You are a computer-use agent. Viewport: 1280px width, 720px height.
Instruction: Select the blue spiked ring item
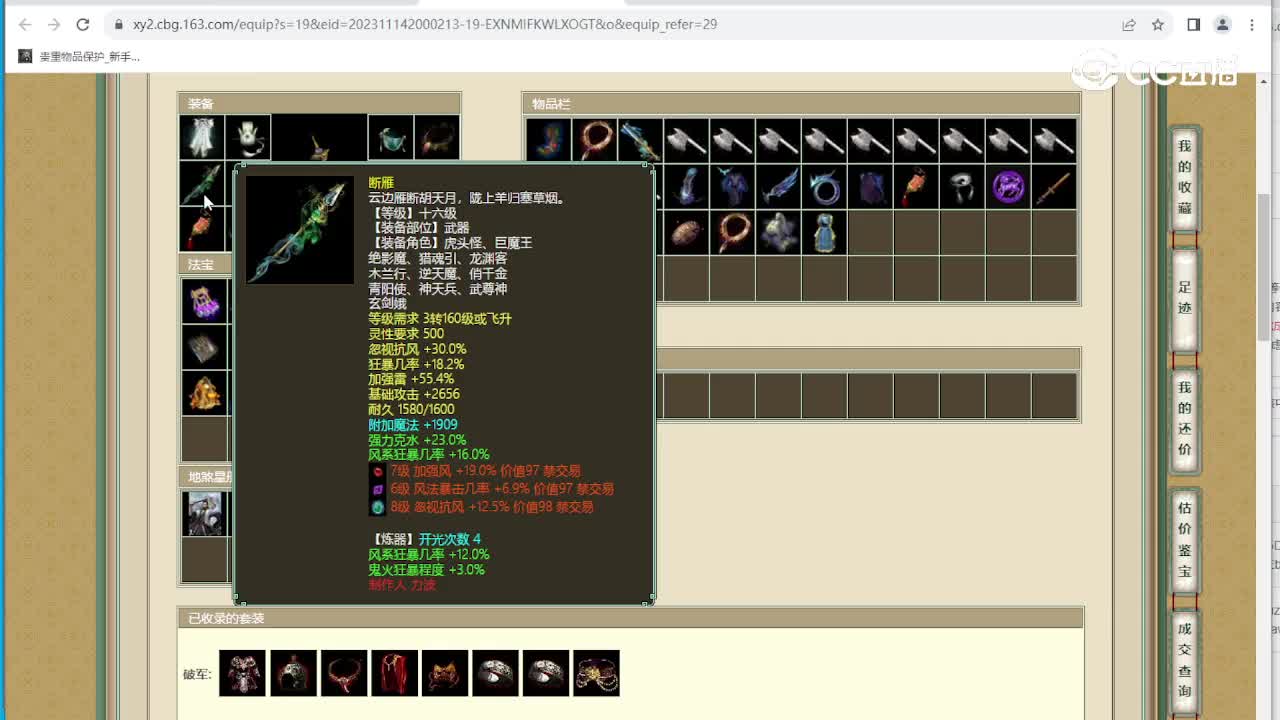point(824,186)
